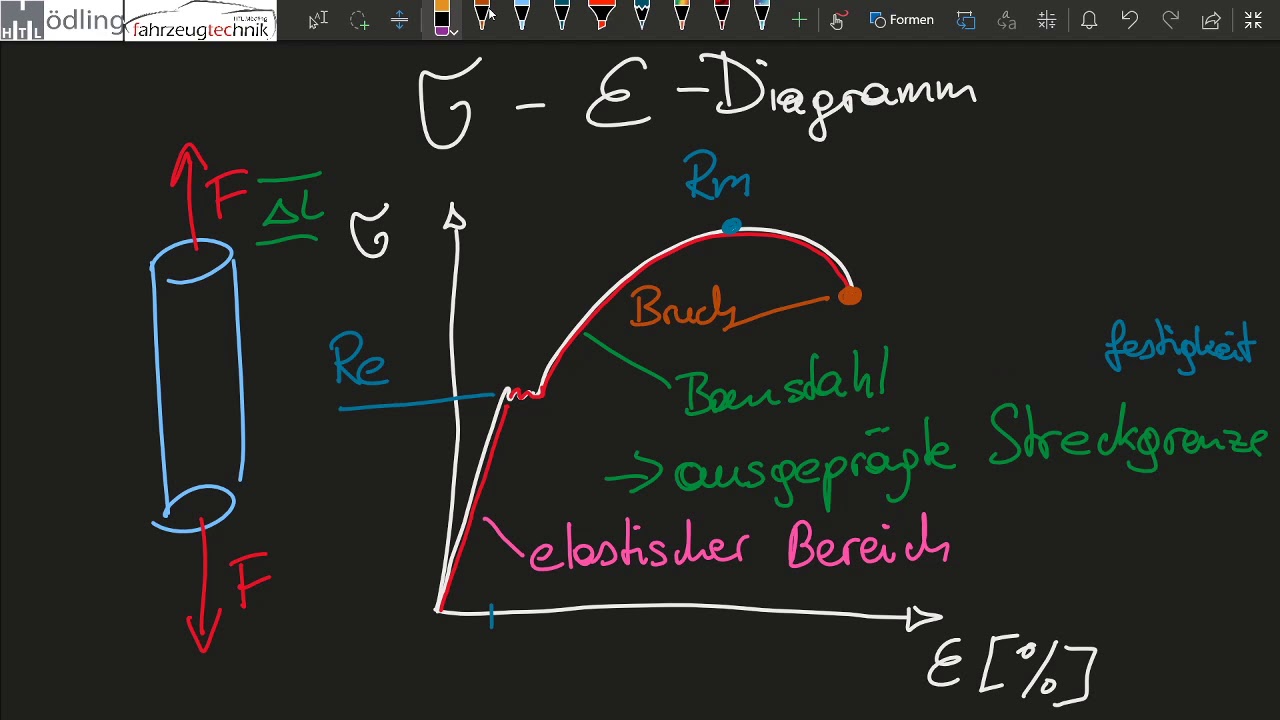
Task: Open the Math assistant icon
Action: (1047, 20)
